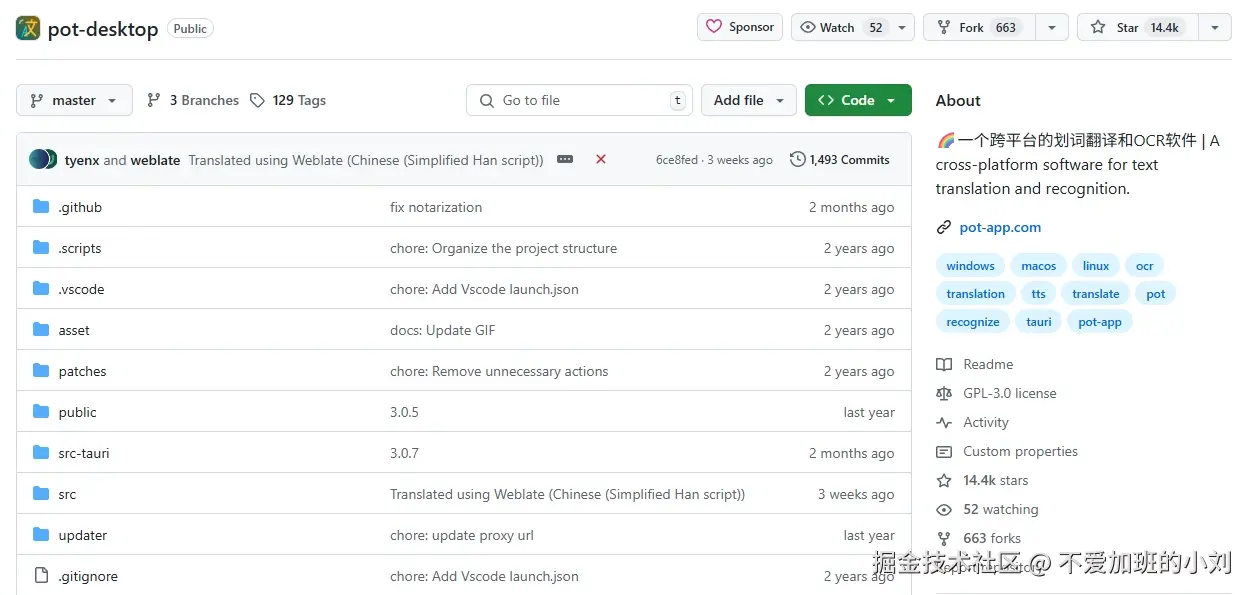Screen dimensions: 1251x595
Task: Expand commit message ellipsis button
Action: (x=565, y=159)
